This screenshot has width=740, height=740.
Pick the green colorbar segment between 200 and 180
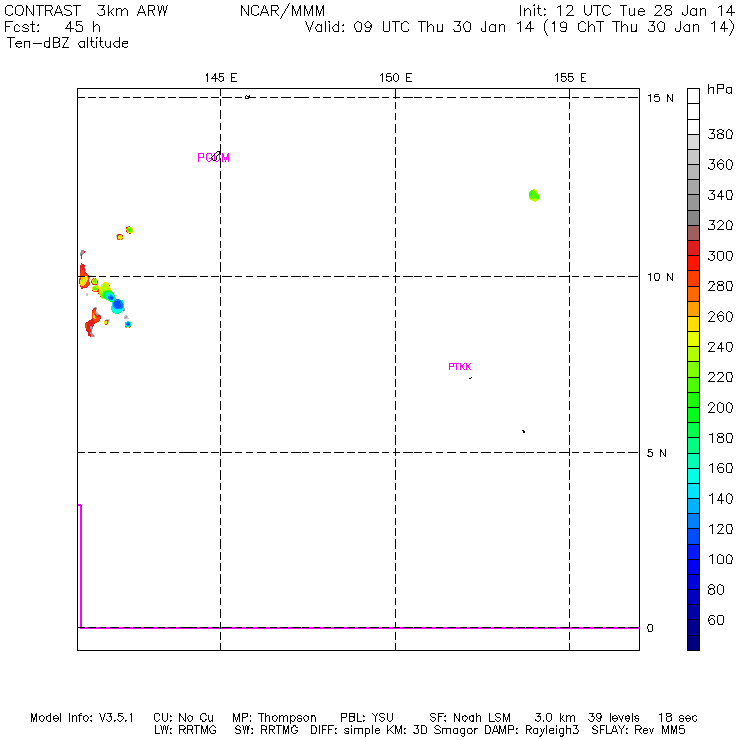point(693,415)
